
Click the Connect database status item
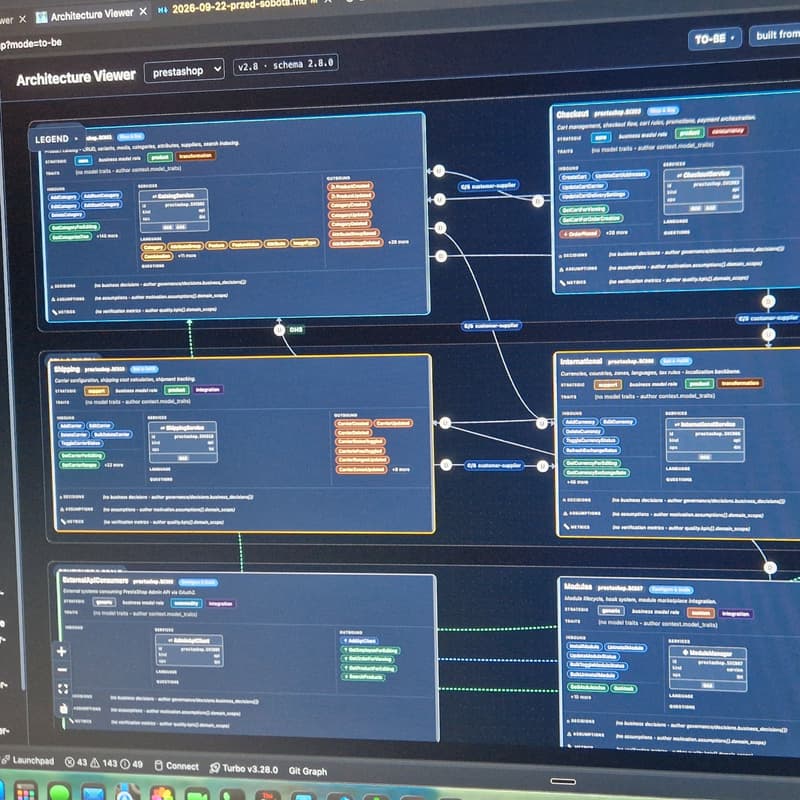pyautogui.click(x=177, y=766)
